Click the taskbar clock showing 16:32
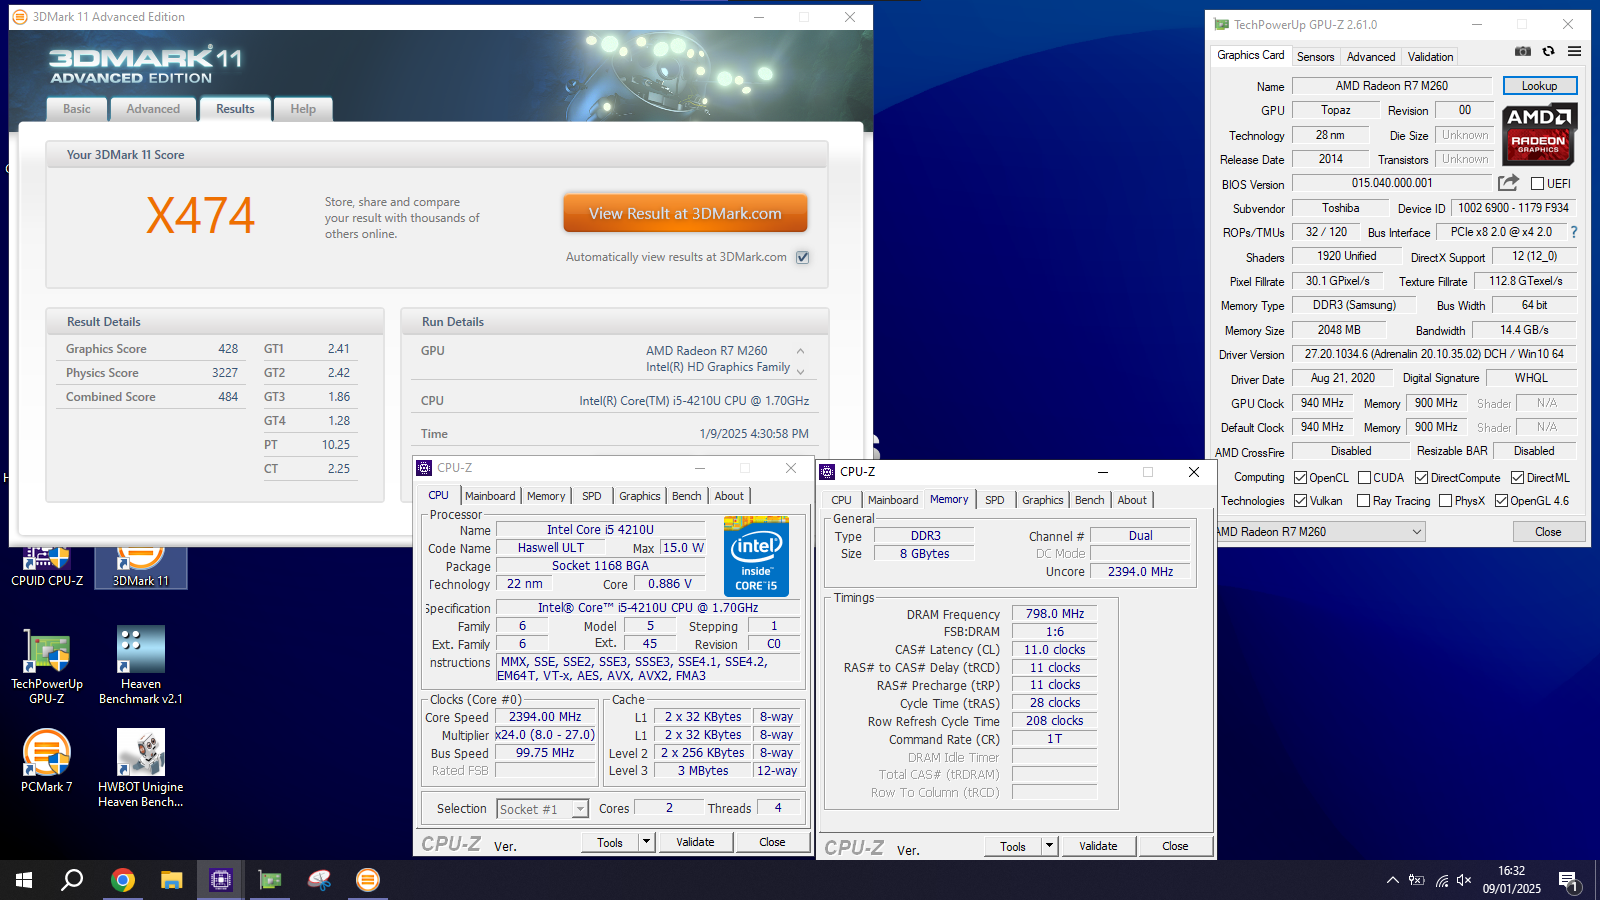The height and width of the screenshot is (900, 1600). [x=1511, y=880]
